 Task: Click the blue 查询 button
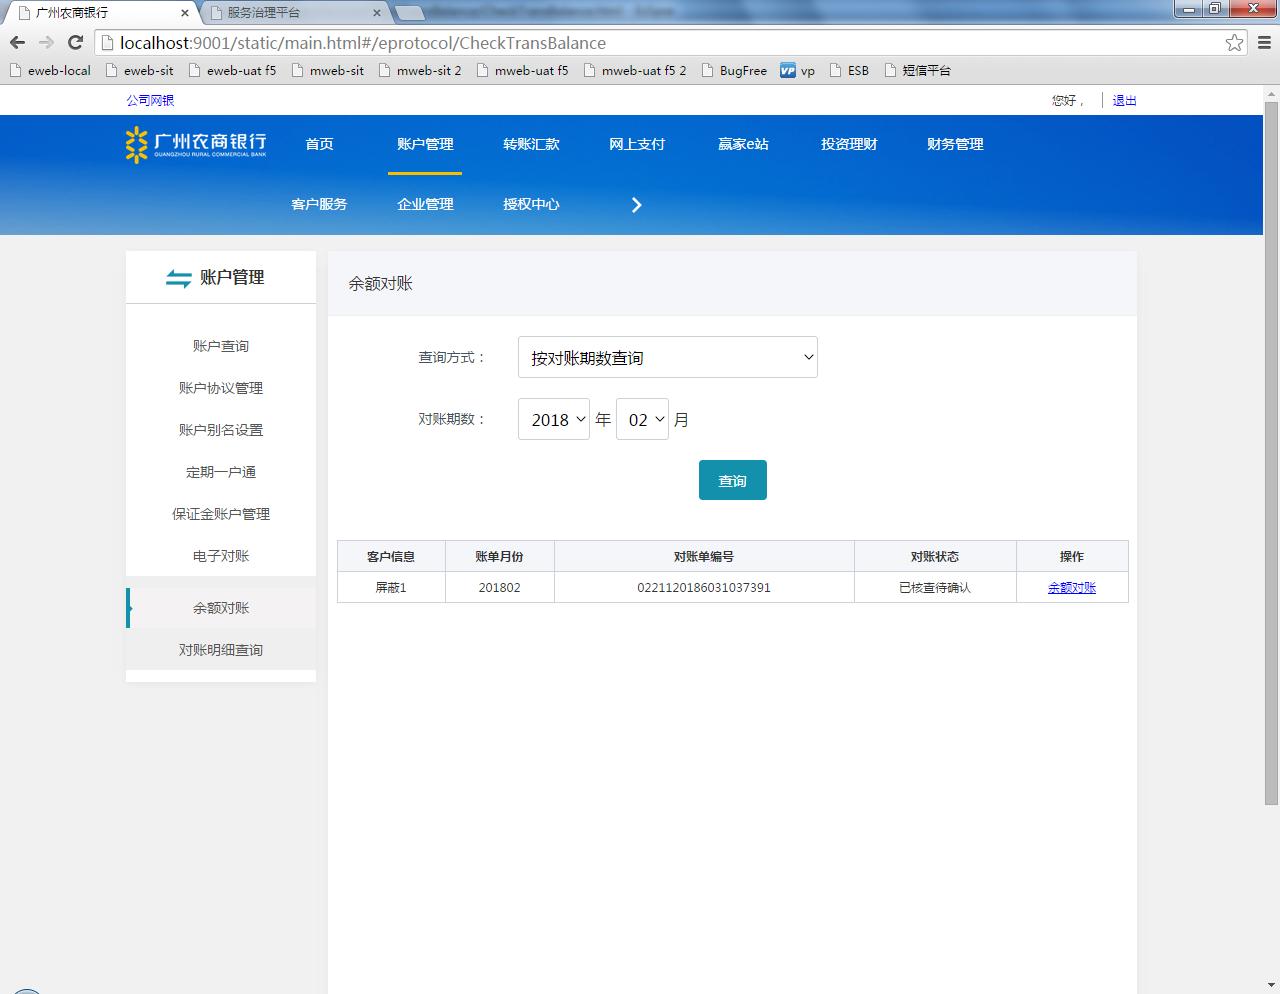(733, 480)
